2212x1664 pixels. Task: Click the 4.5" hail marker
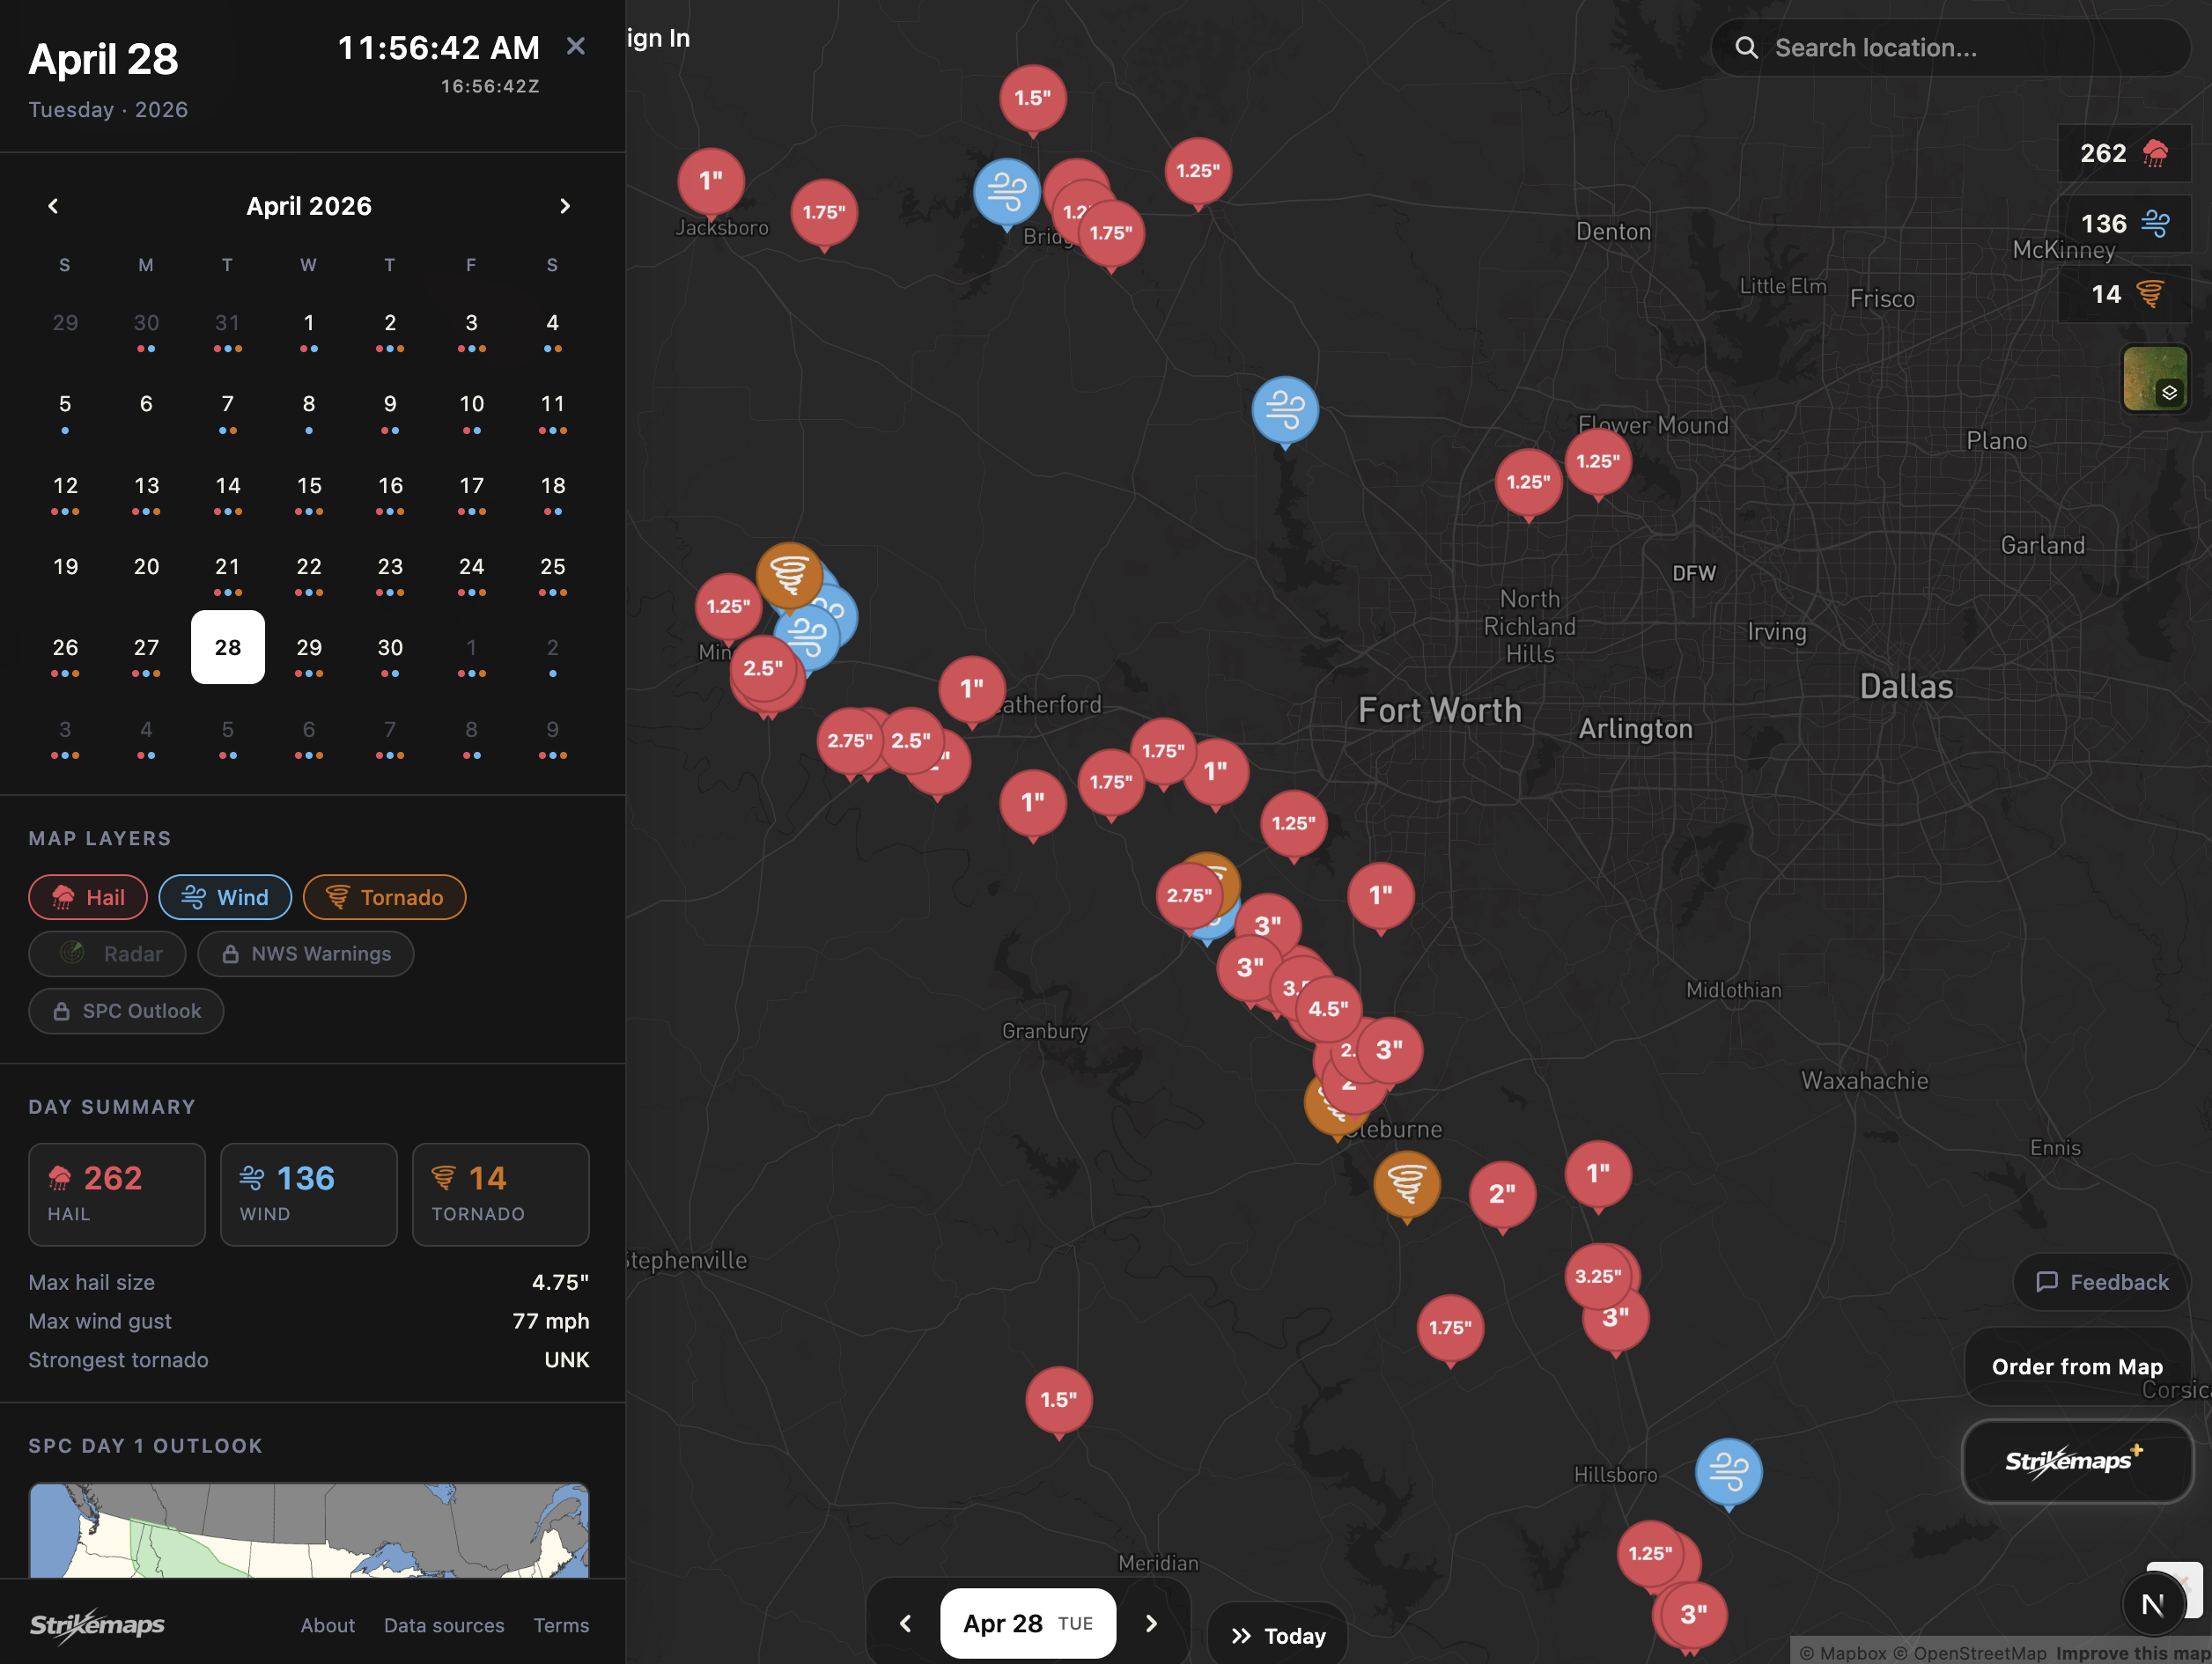(x=1328, y=1009)
